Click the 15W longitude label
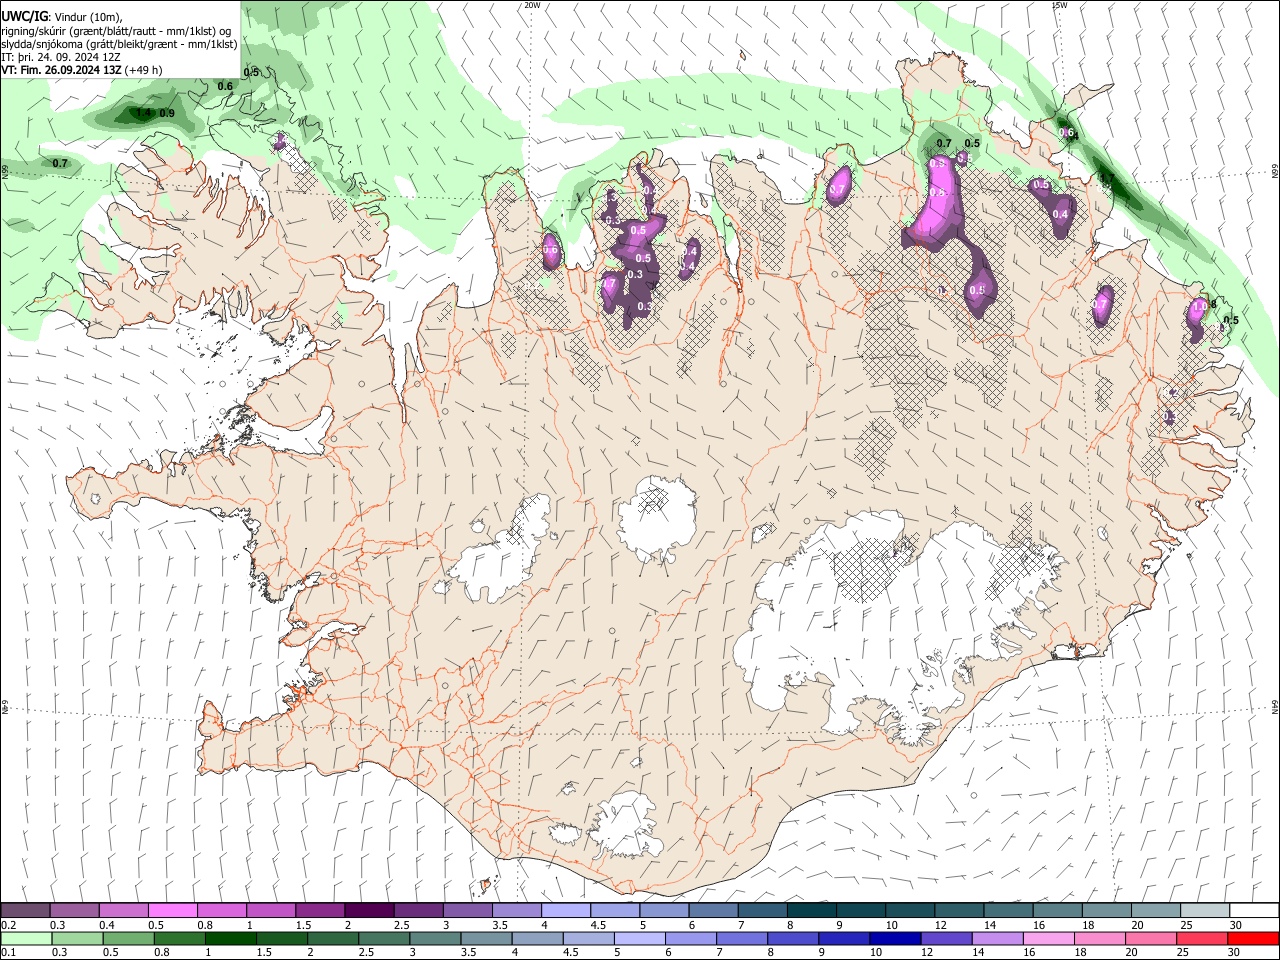 coord(1059,5)
